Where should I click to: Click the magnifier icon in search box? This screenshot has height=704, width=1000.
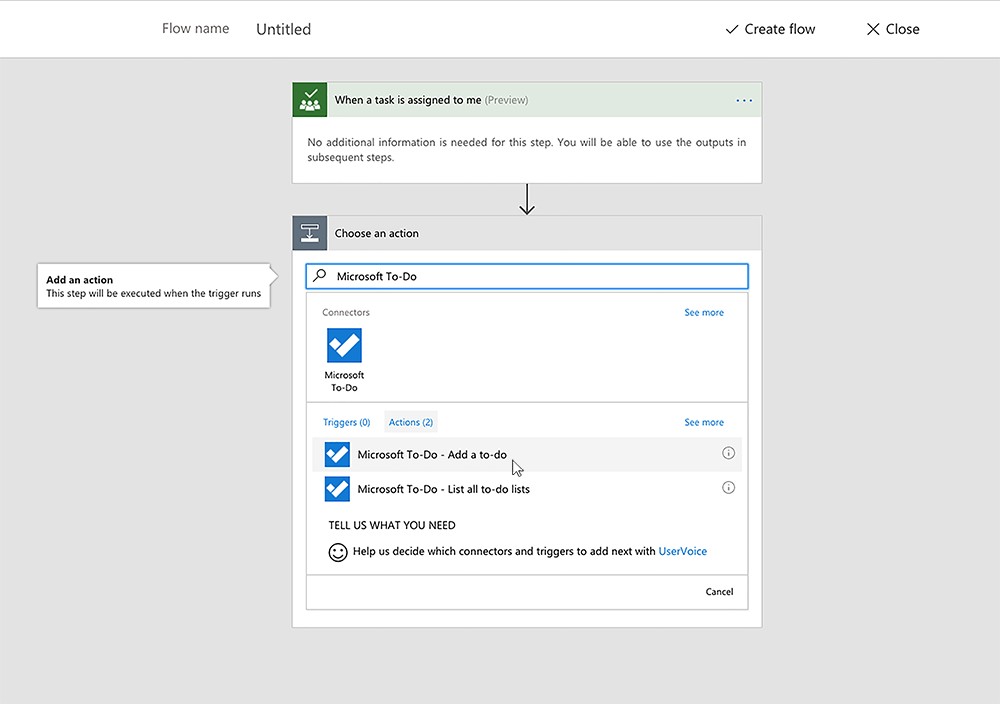[320, 276]
